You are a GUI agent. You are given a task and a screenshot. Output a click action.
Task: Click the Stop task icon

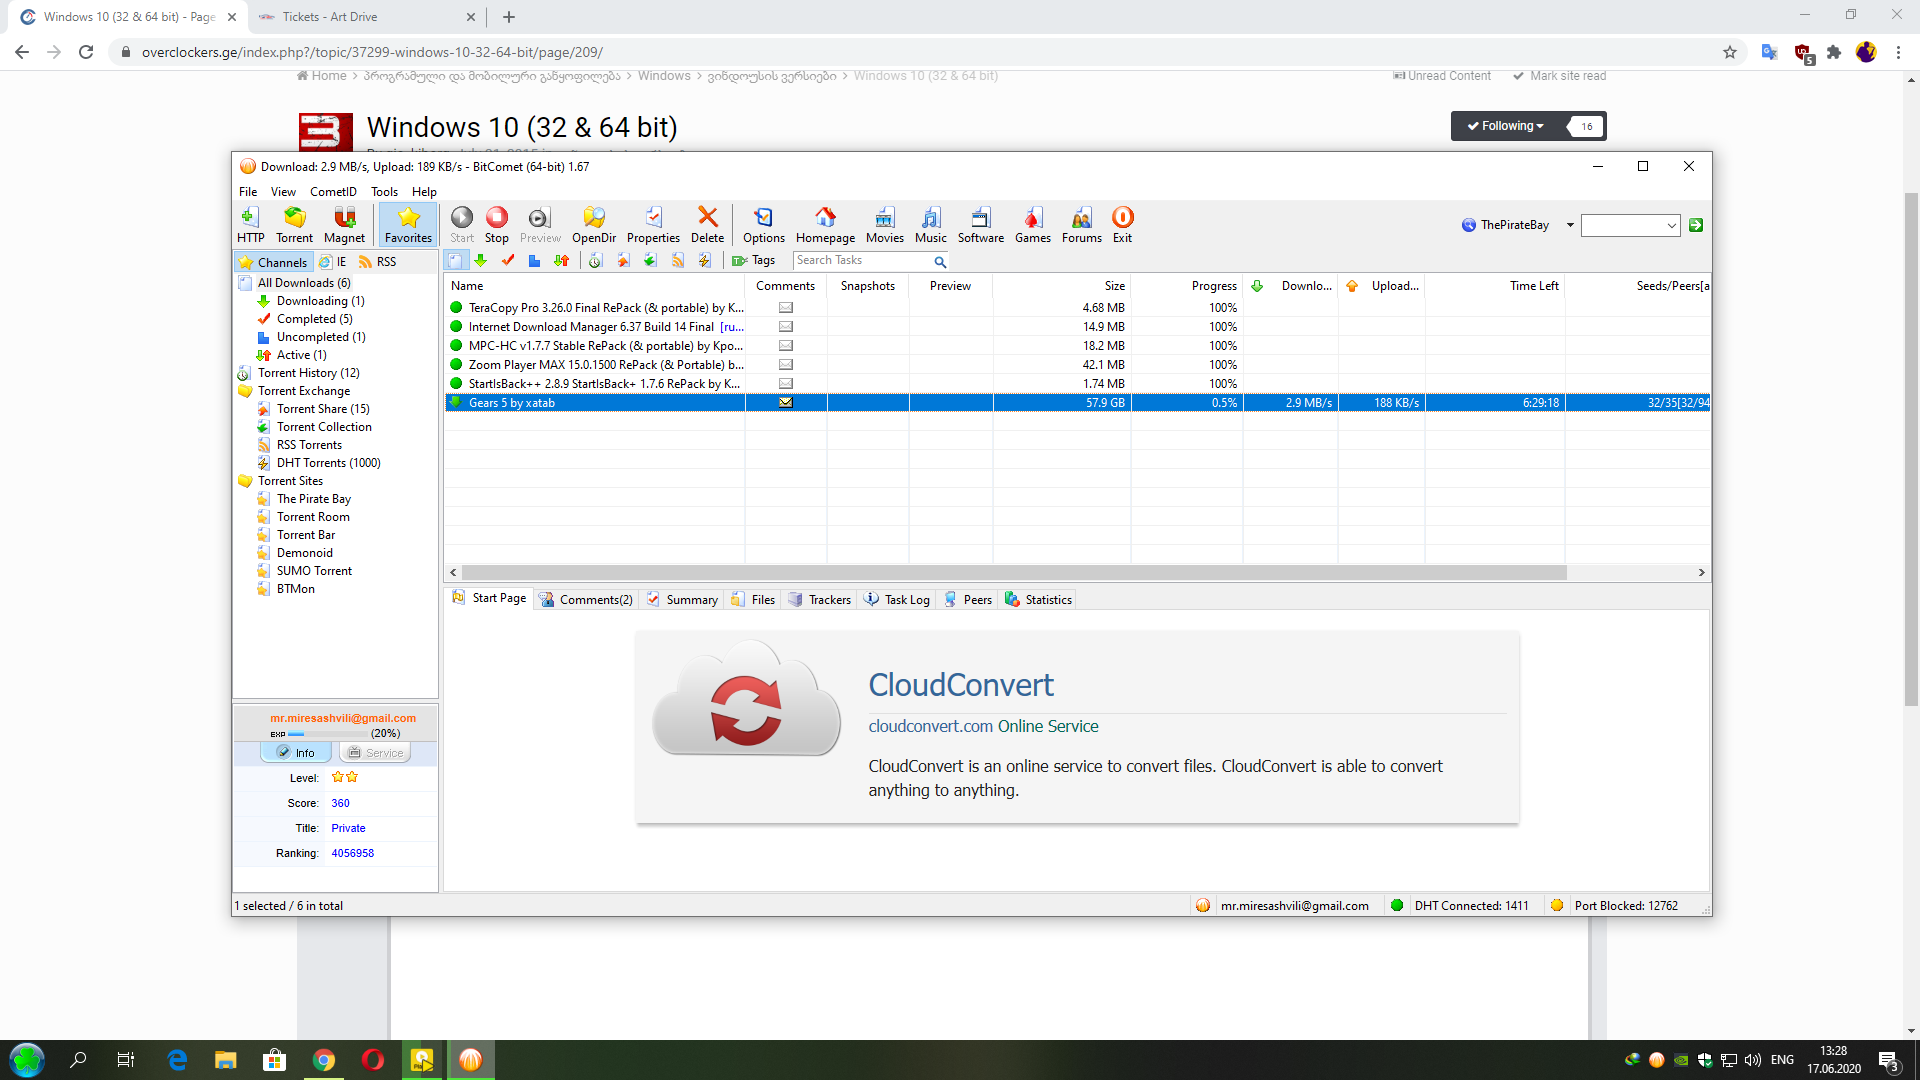click(497, 224)
